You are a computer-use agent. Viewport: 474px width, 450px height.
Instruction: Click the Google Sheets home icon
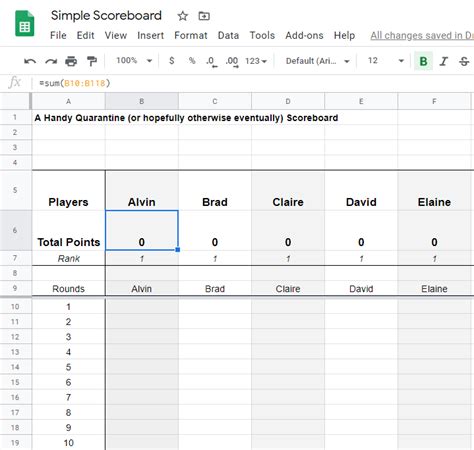(x=25, y=23)
